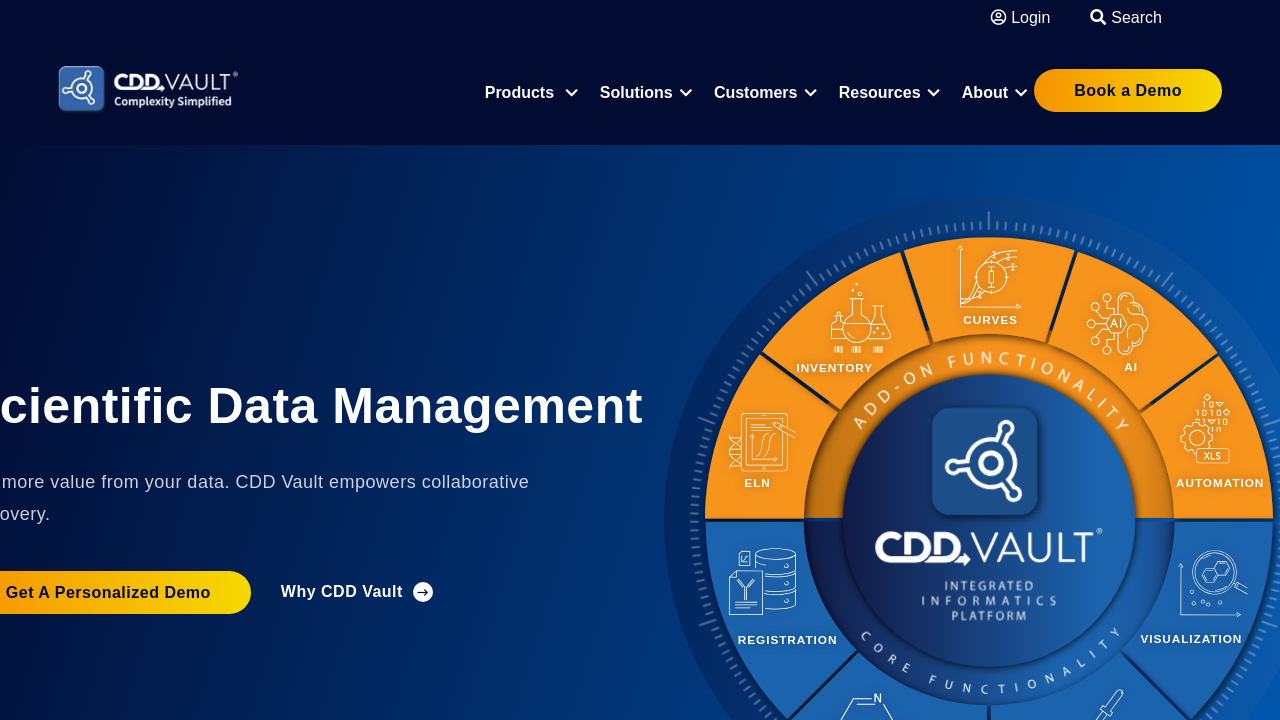Open the About menu
This screenshot has height=720, width=1280.
985,93
